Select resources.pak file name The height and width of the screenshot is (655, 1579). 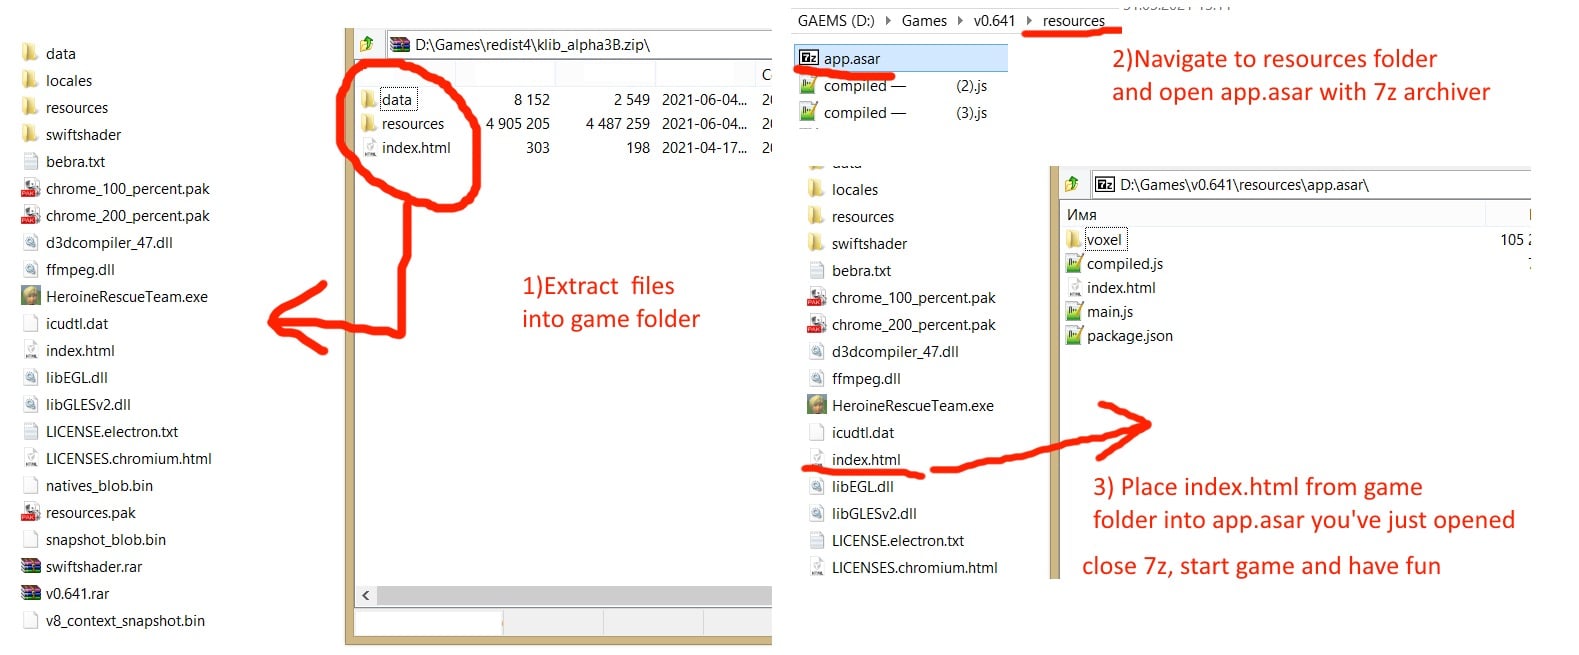point(90,513)
